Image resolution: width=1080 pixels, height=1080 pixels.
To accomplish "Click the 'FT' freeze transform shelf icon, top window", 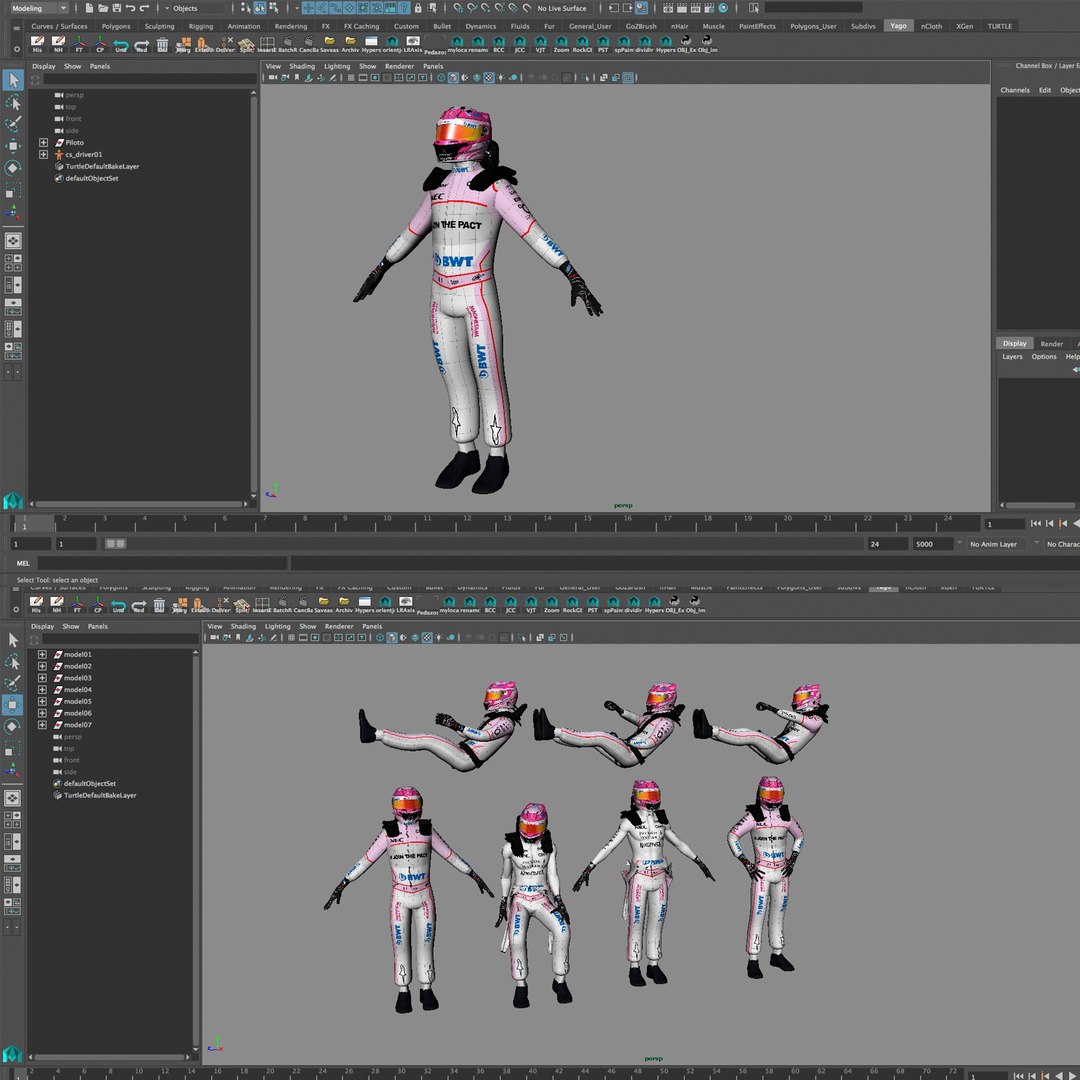I will pos(79,44).
